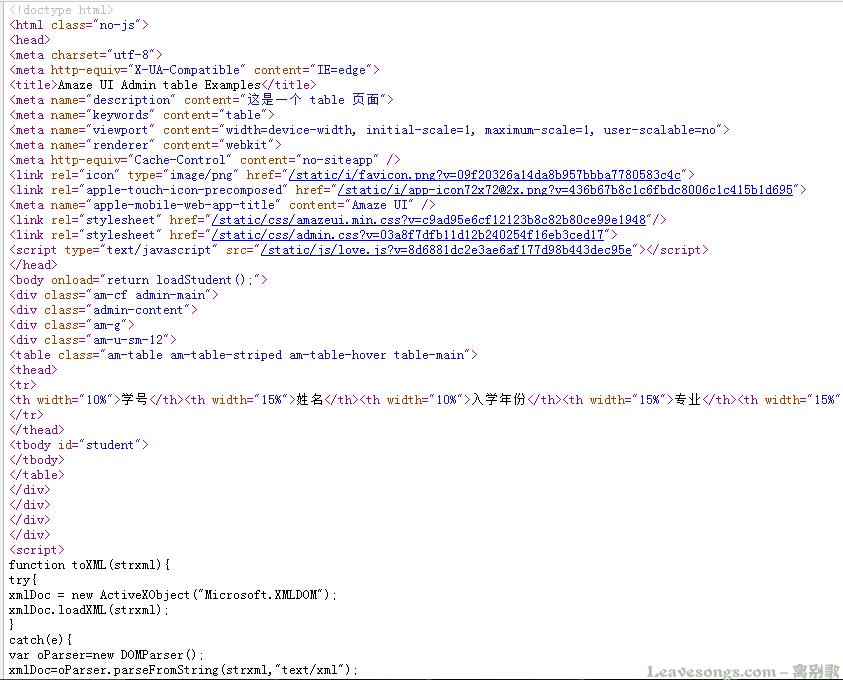Image resolution: width=843 pixels, height=680 pixels.
Task: Click the th width 学号 header line
Action: 425,400
